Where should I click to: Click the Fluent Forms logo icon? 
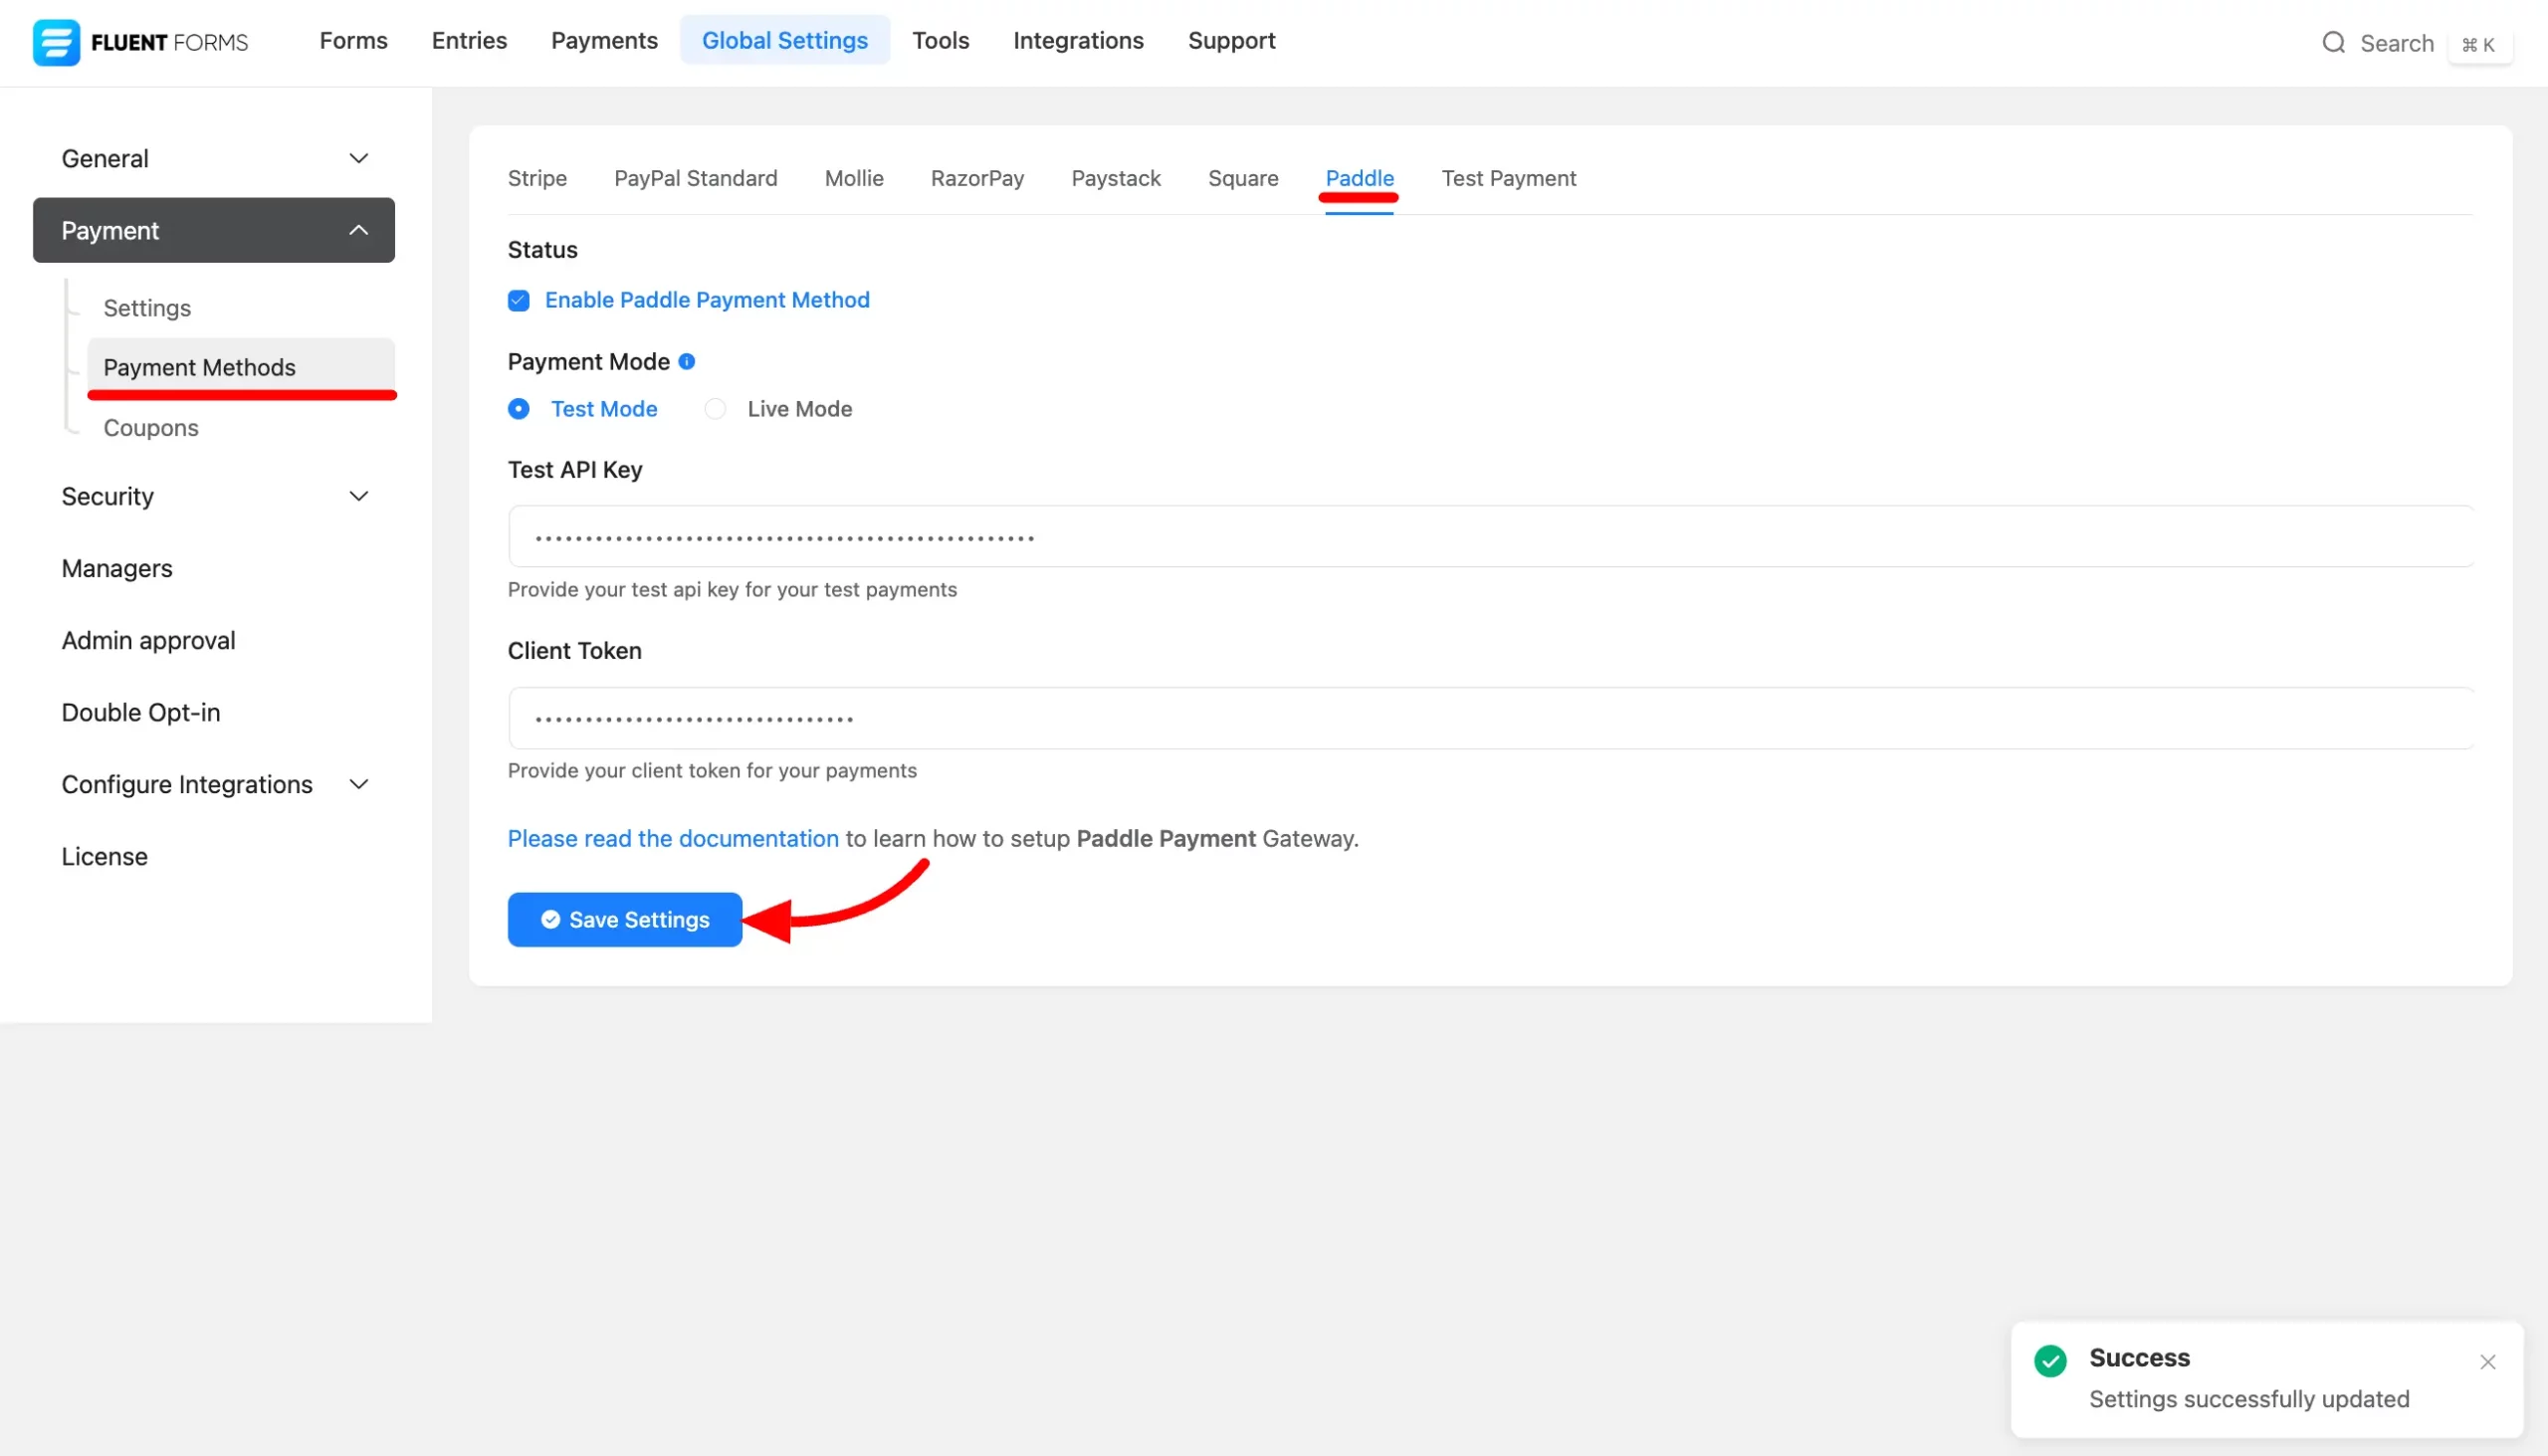(x=56, y=42)
